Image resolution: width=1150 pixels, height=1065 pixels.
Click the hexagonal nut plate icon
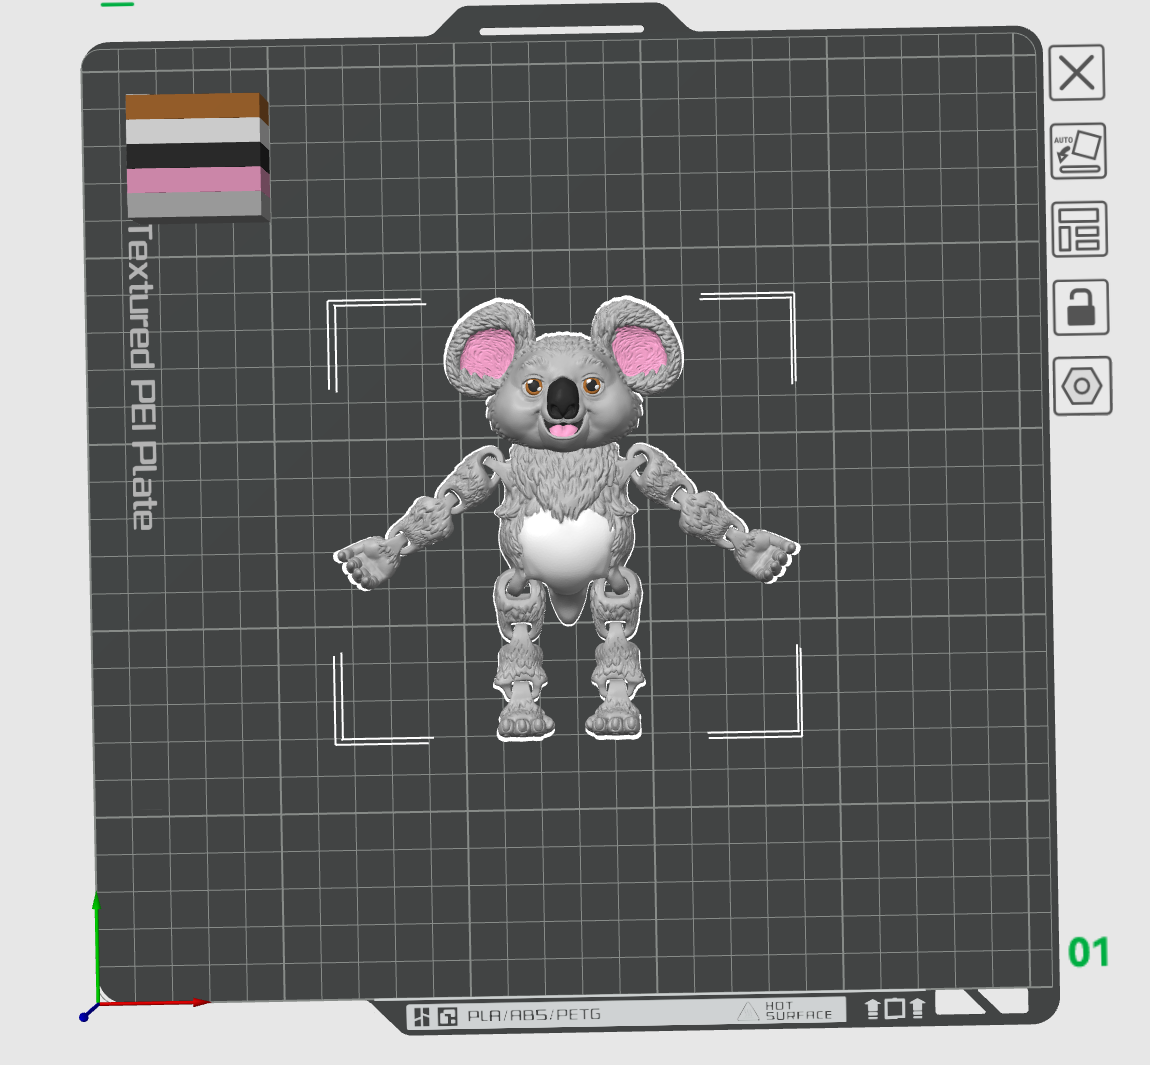[1082, 388]
